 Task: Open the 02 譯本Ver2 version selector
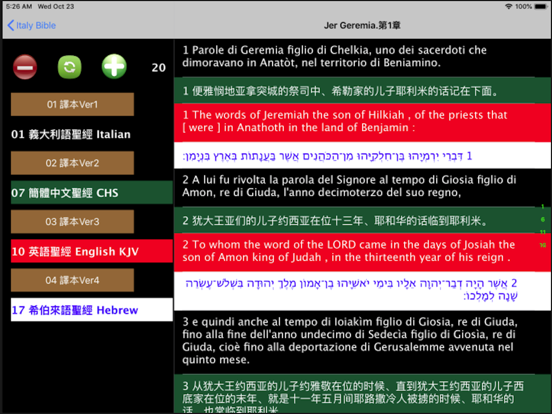72,163
